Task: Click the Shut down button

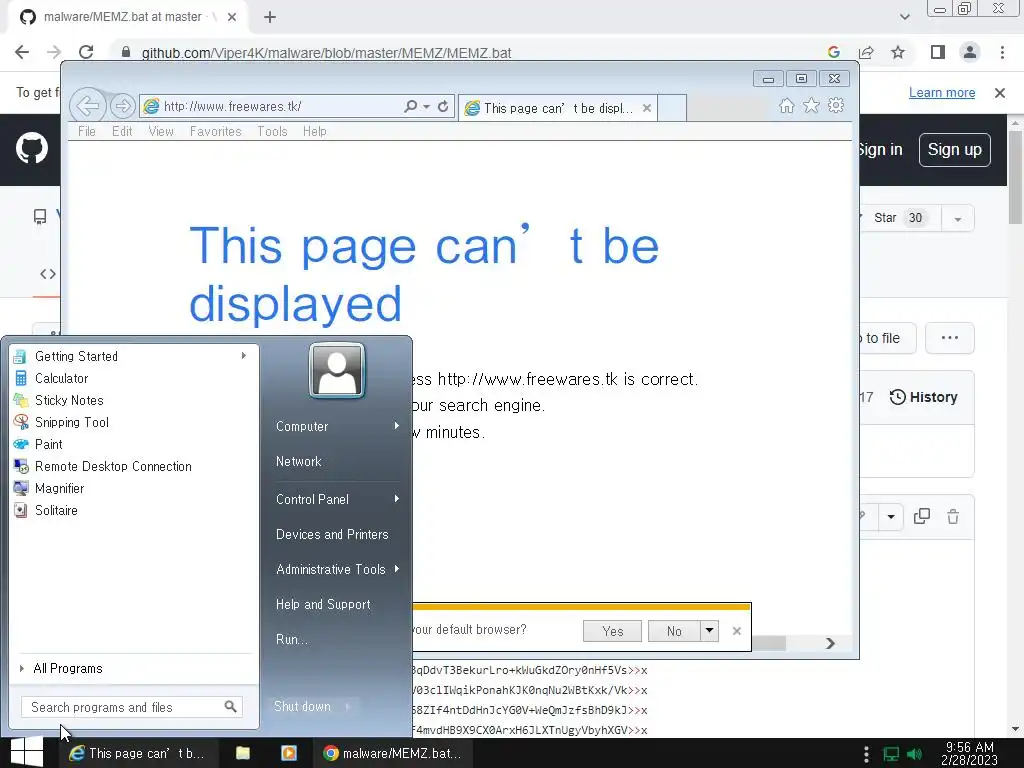Action: click(302, 706)
